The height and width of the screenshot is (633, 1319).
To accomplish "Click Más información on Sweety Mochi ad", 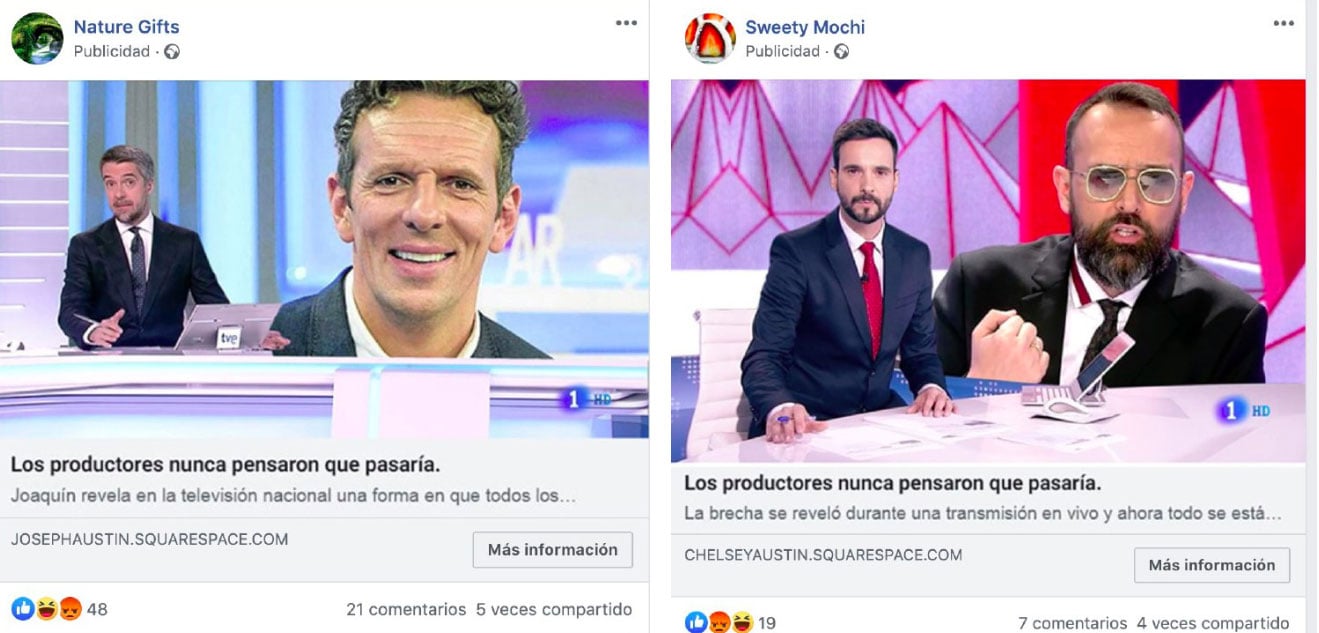I will pyautogui.click(x=1212, y=565).
